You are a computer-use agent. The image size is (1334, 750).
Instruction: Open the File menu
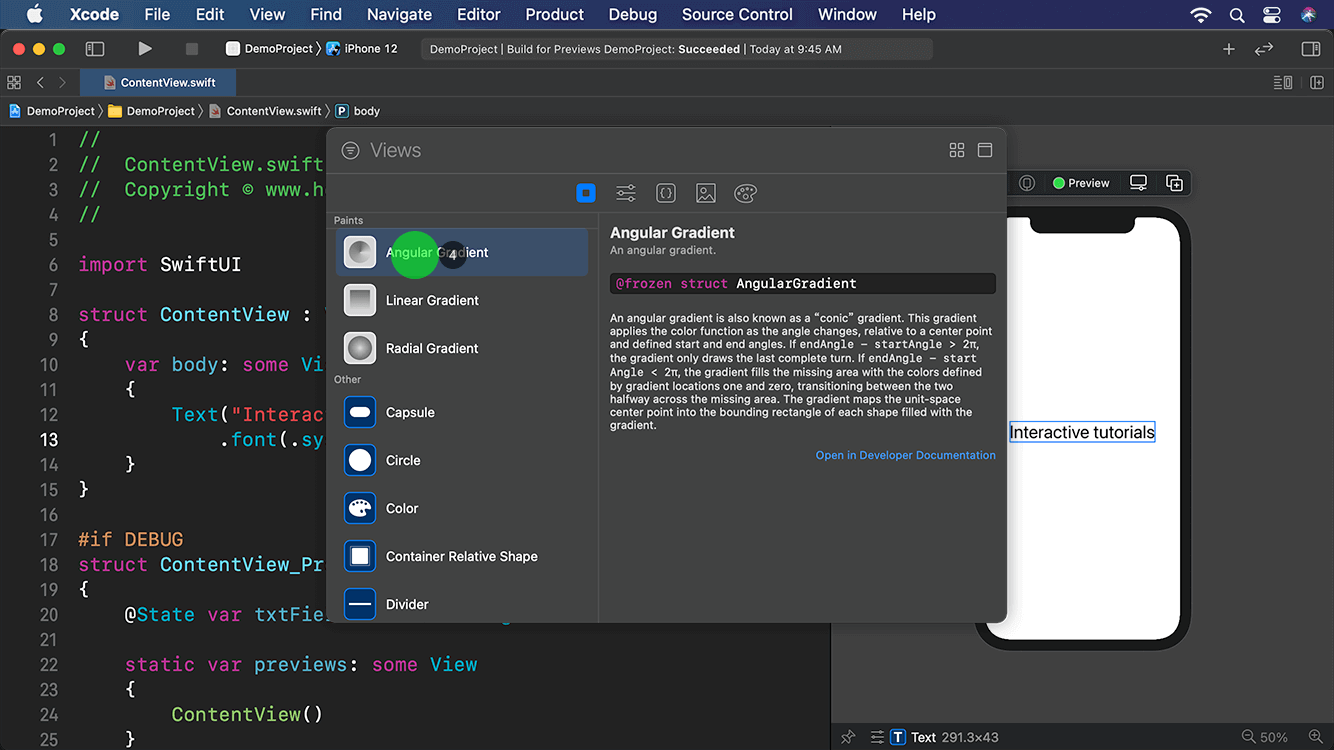coord(157,14)
